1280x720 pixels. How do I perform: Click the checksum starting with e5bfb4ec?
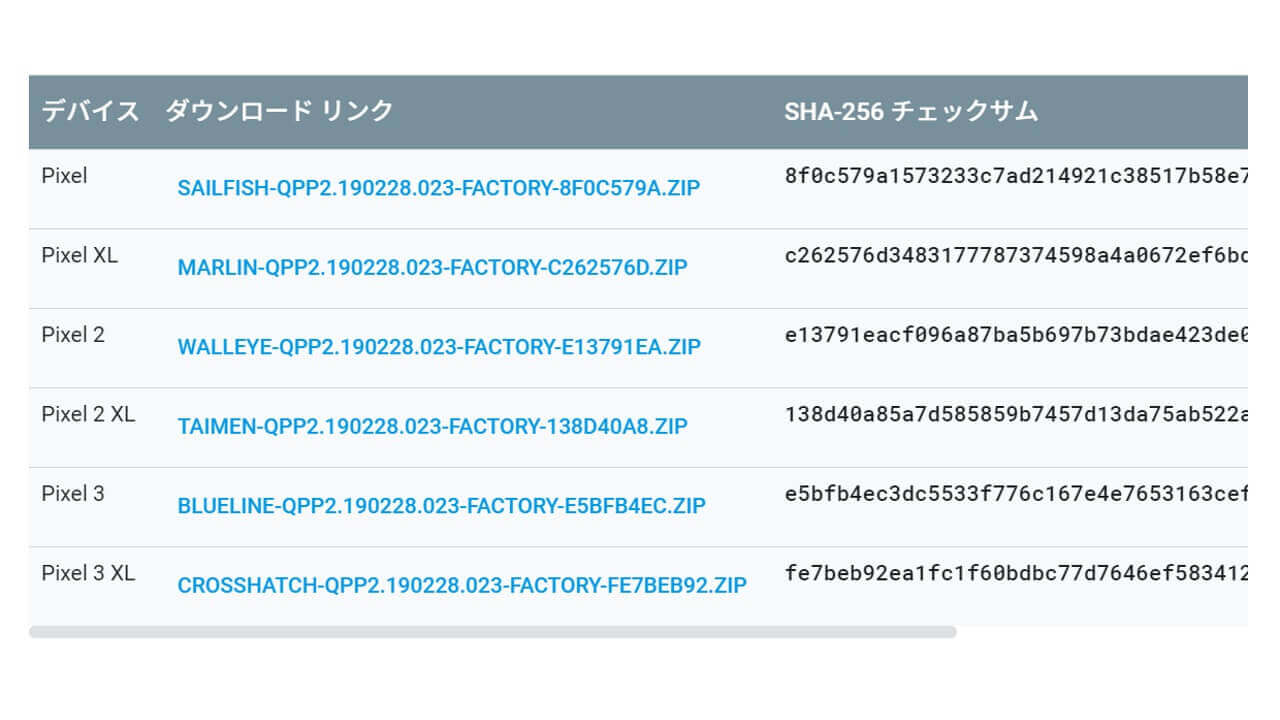(x=1016, y=494)
